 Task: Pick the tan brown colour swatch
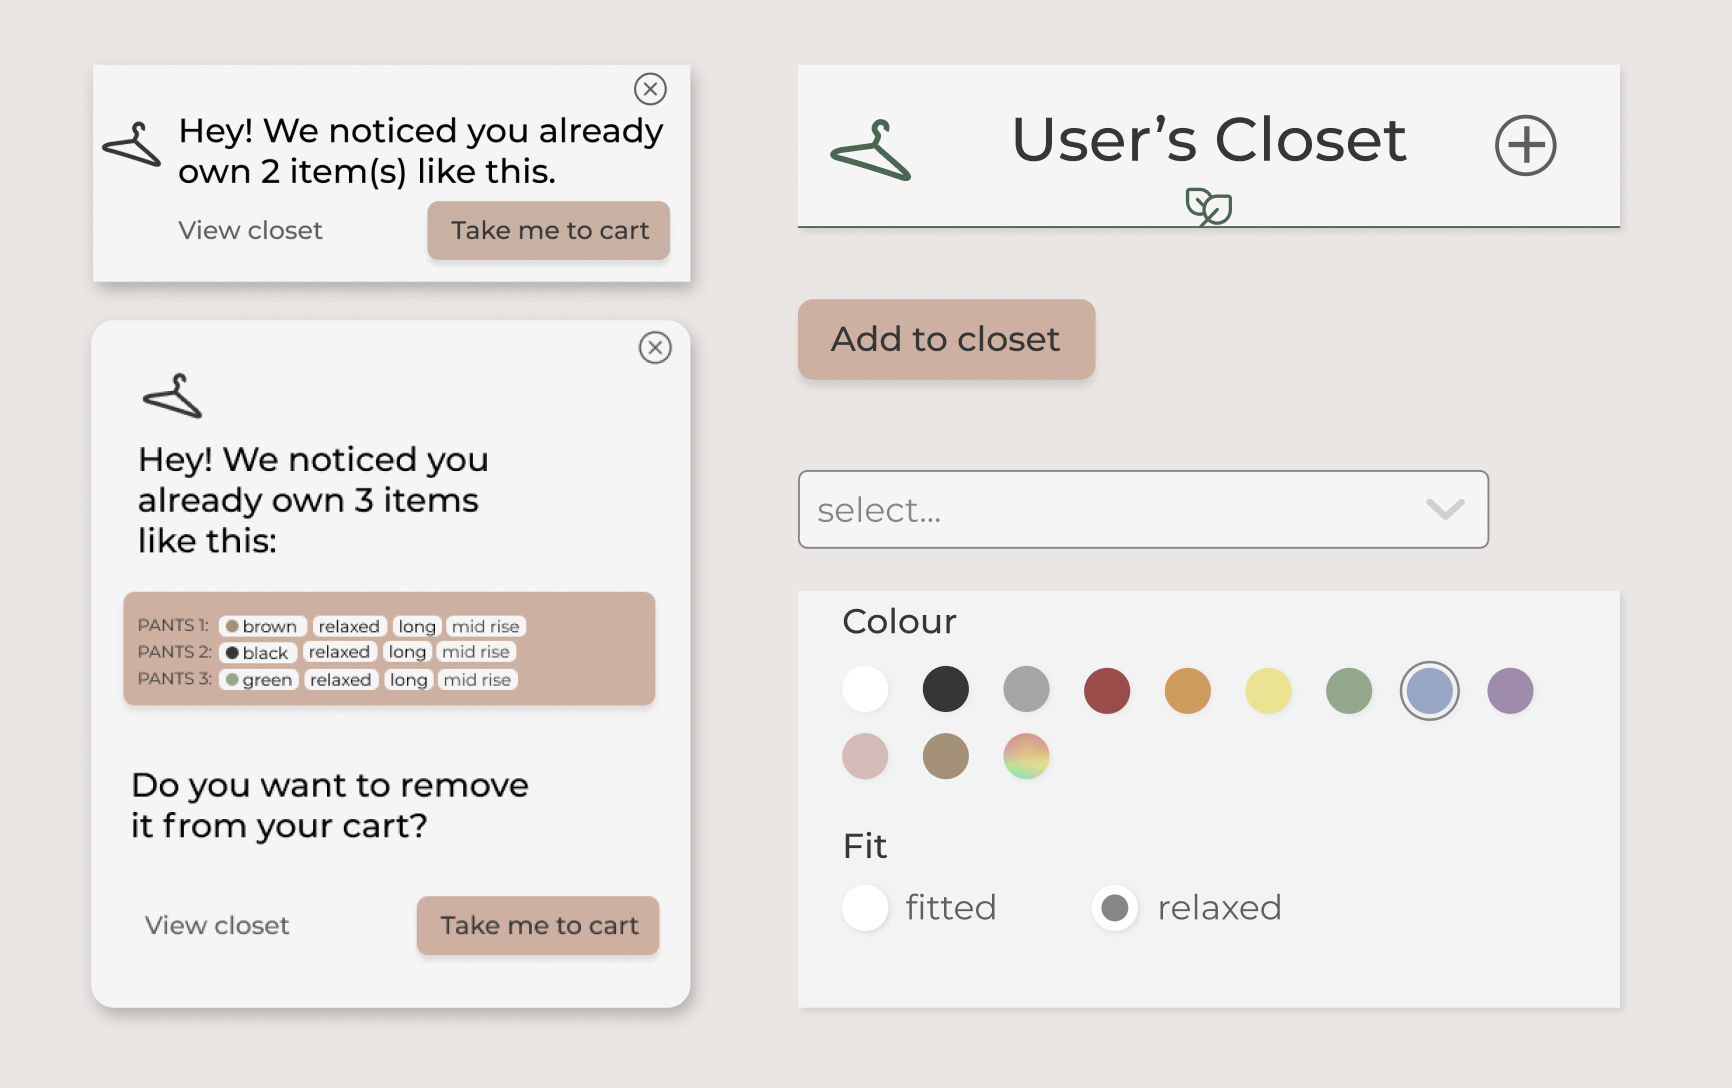(x=946, y=756)
